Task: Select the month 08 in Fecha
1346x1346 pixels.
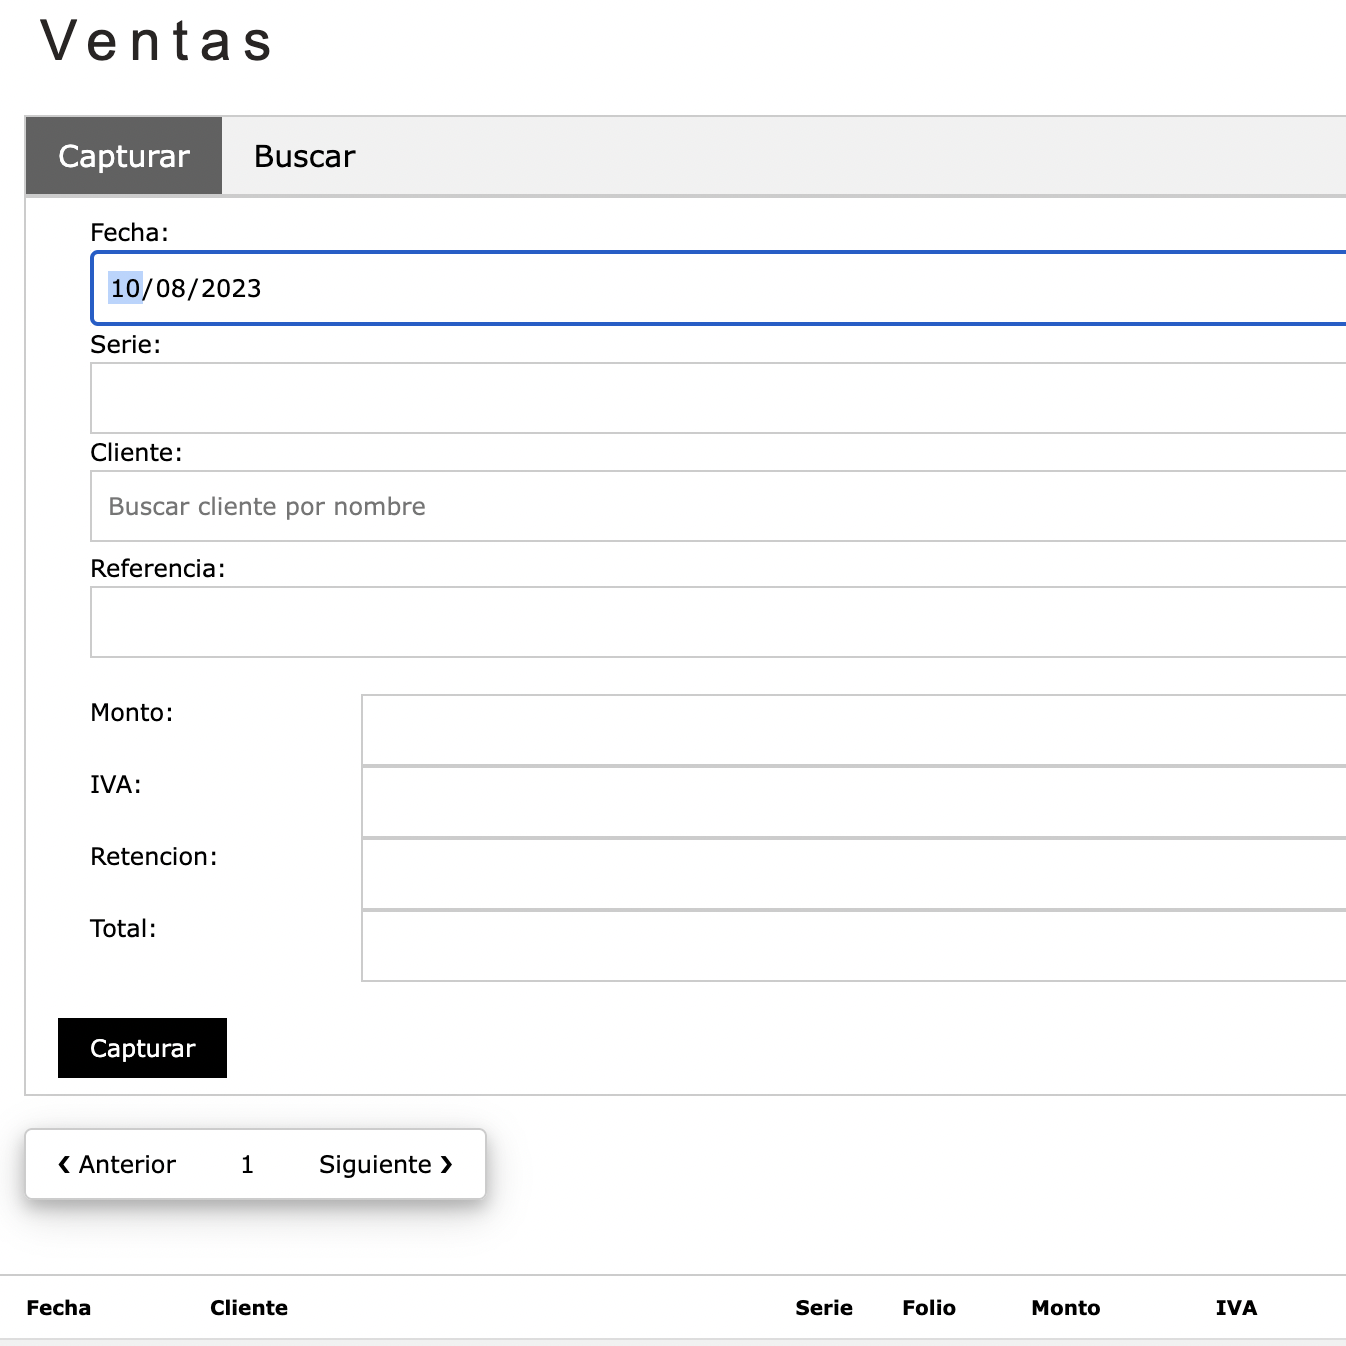Action: pos(171,288)
